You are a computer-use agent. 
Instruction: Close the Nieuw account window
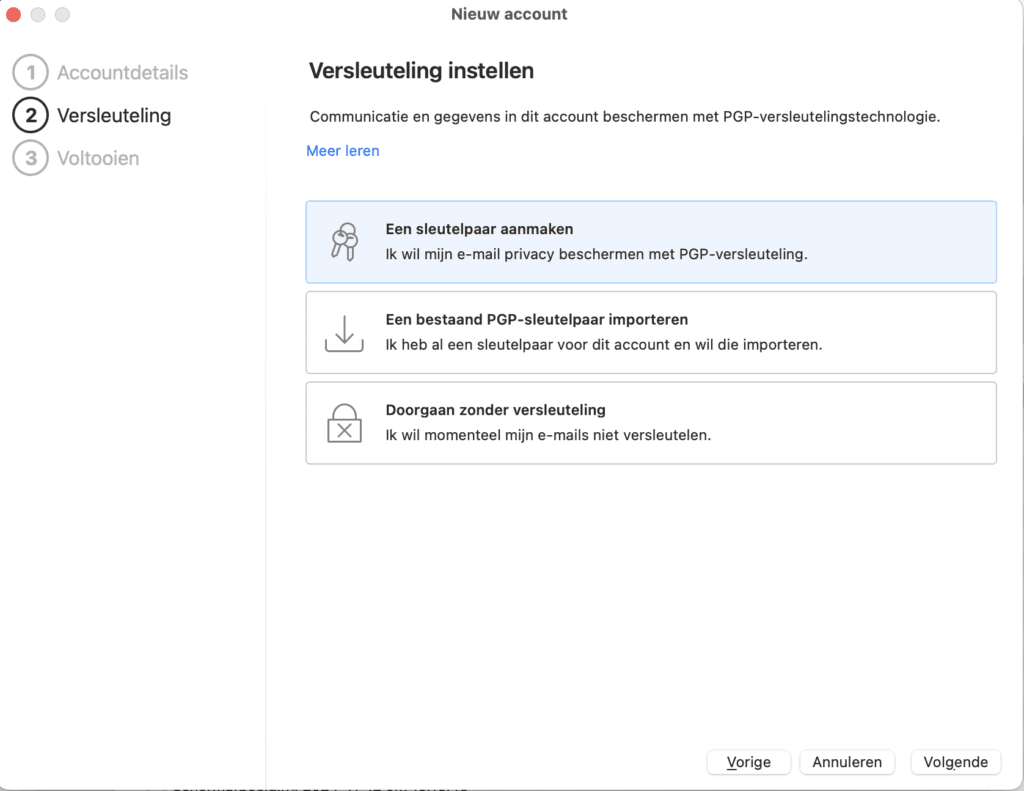click(14, 15)
